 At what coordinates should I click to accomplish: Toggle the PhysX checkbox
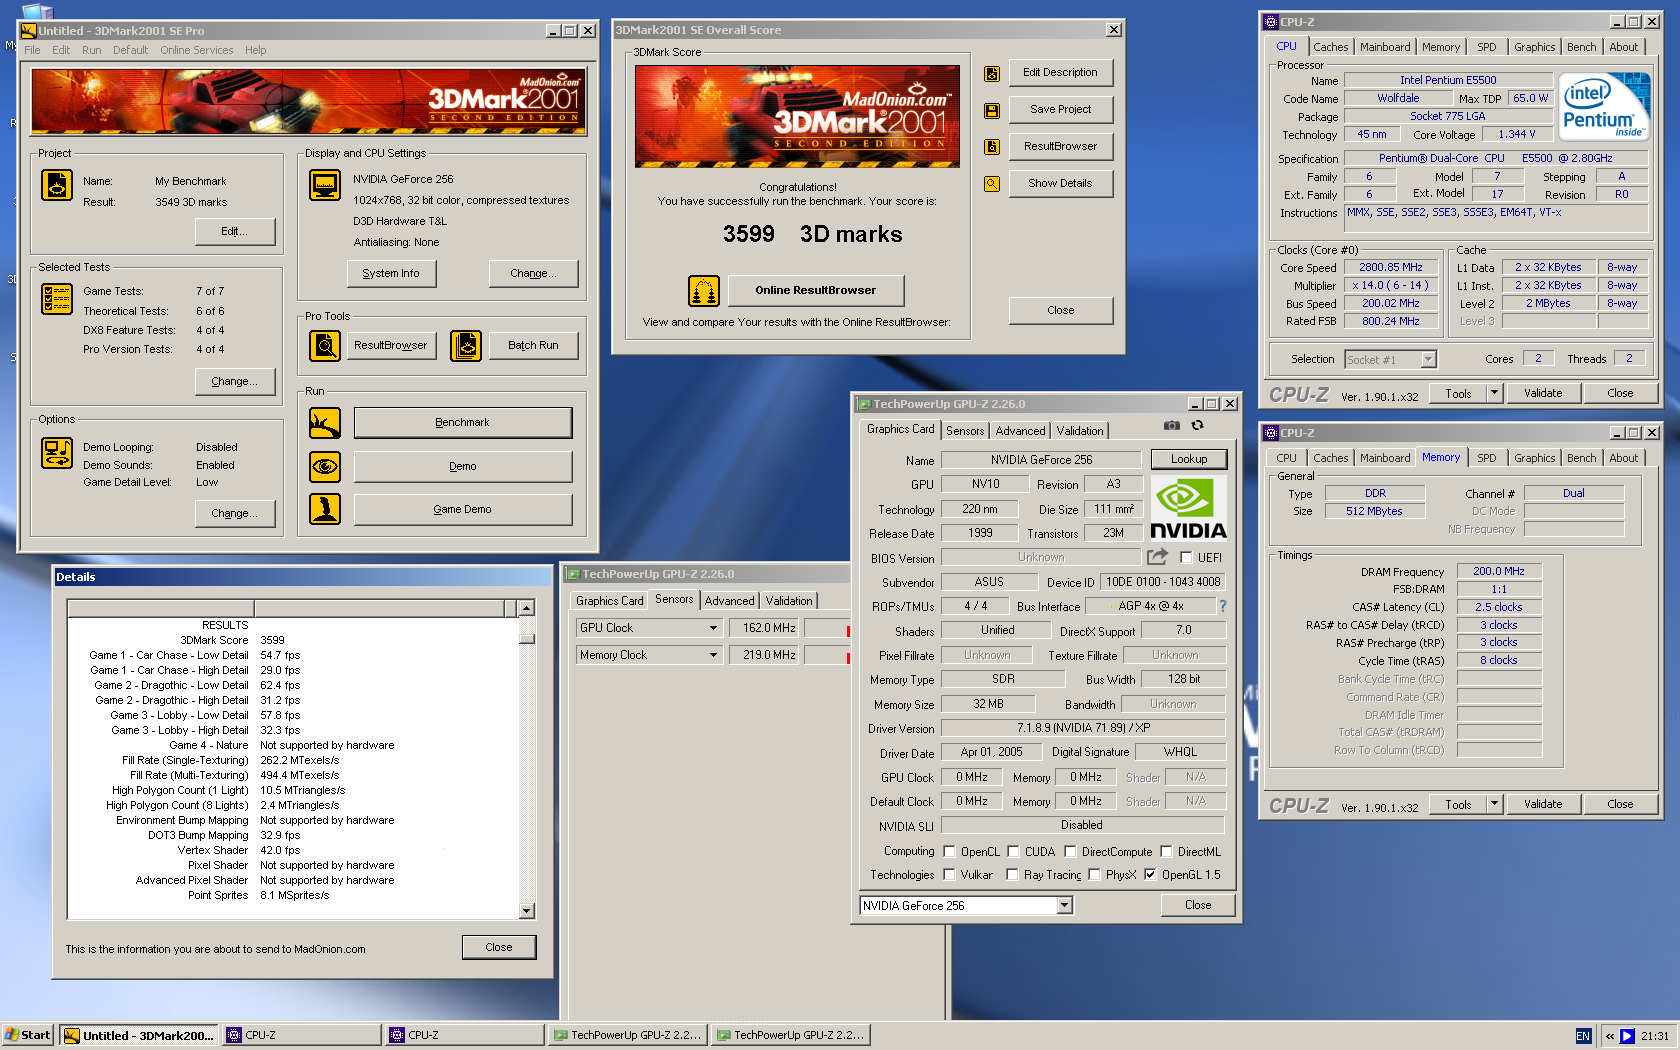pos(1094,875)
